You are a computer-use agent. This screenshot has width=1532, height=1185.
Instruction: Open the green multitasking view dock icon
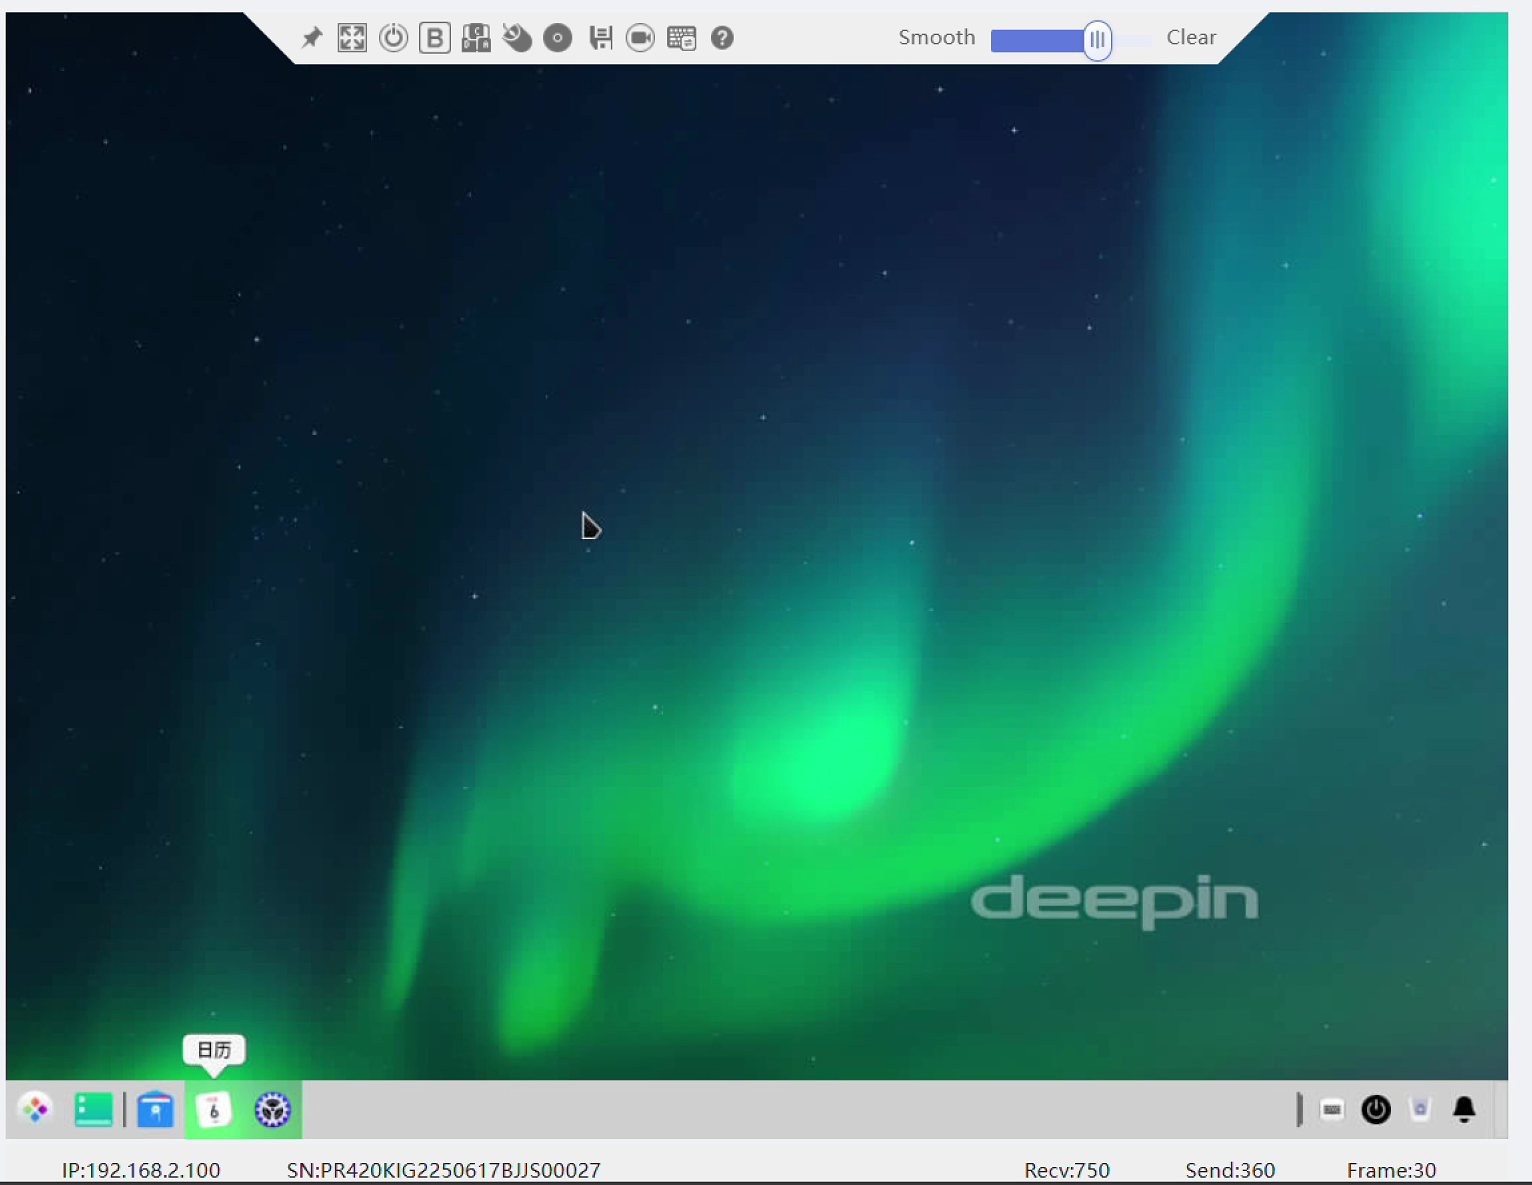(93, 1109)
